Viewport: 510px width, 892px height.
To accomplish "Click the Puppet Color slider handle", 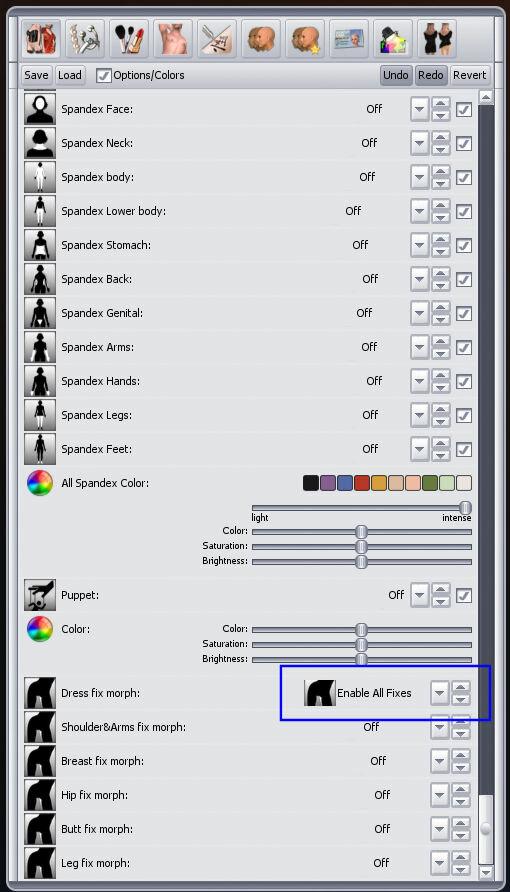I will pos(361,630).
